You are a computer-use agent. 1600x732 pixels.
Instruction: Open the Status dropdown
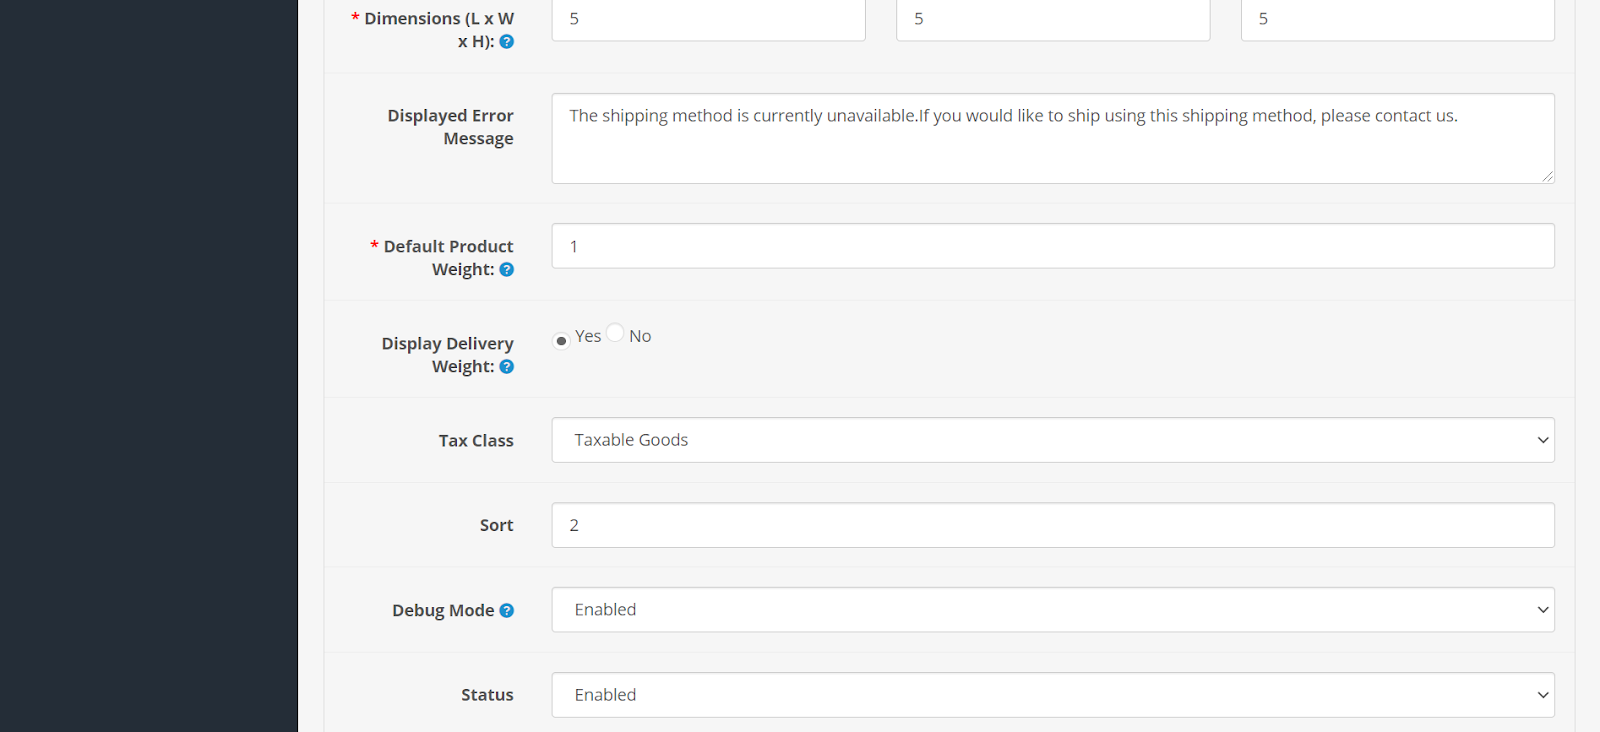pos(1053,695)
